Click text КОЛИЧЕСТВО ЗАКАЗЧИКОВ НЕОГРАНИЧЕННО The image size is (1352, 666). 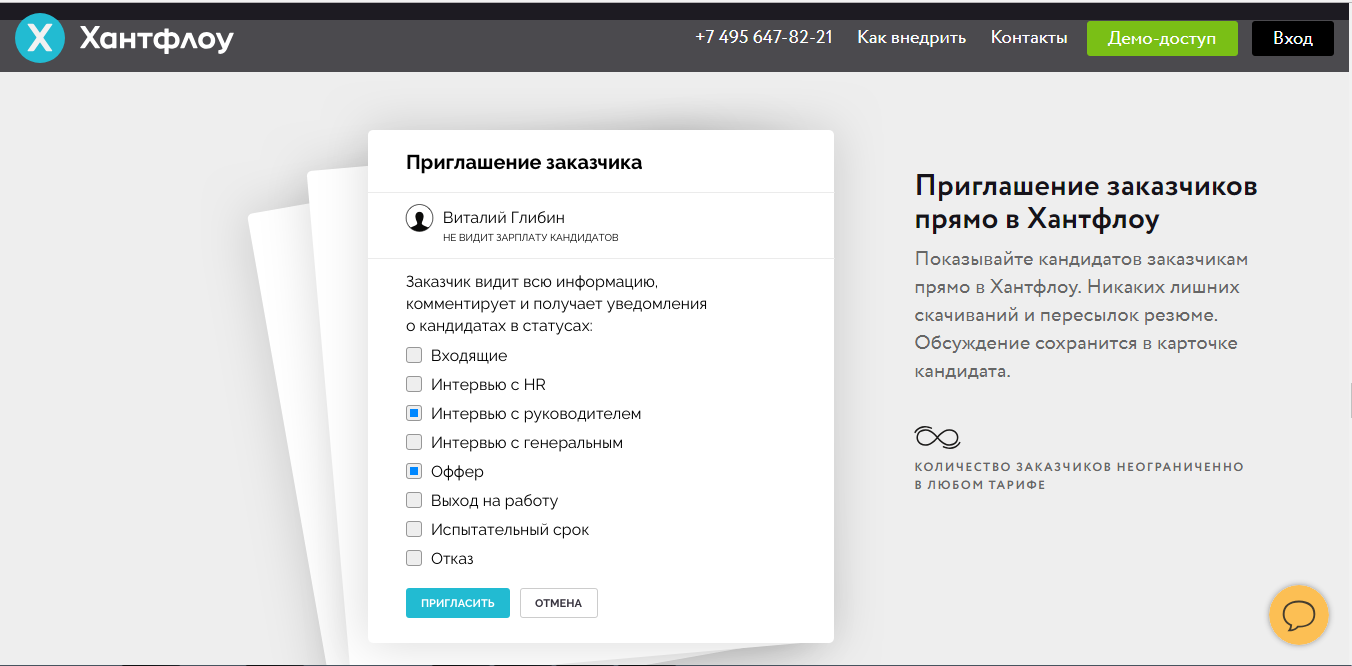pos(1079,467)
